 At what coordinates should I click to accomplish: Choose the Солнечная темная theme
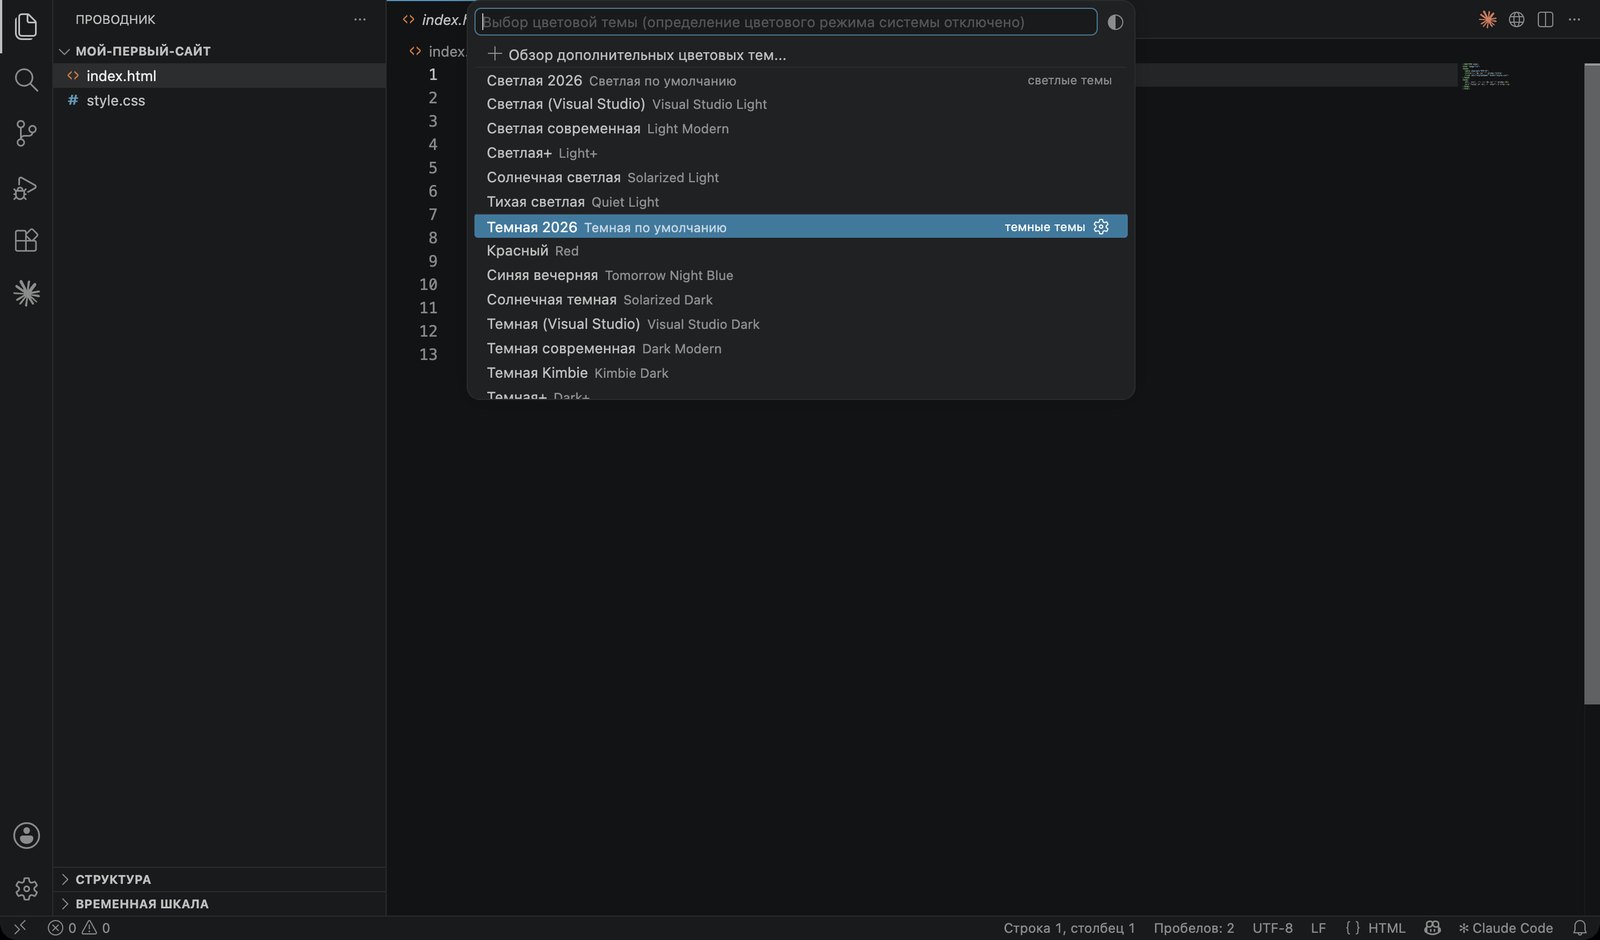click(800, 300)
